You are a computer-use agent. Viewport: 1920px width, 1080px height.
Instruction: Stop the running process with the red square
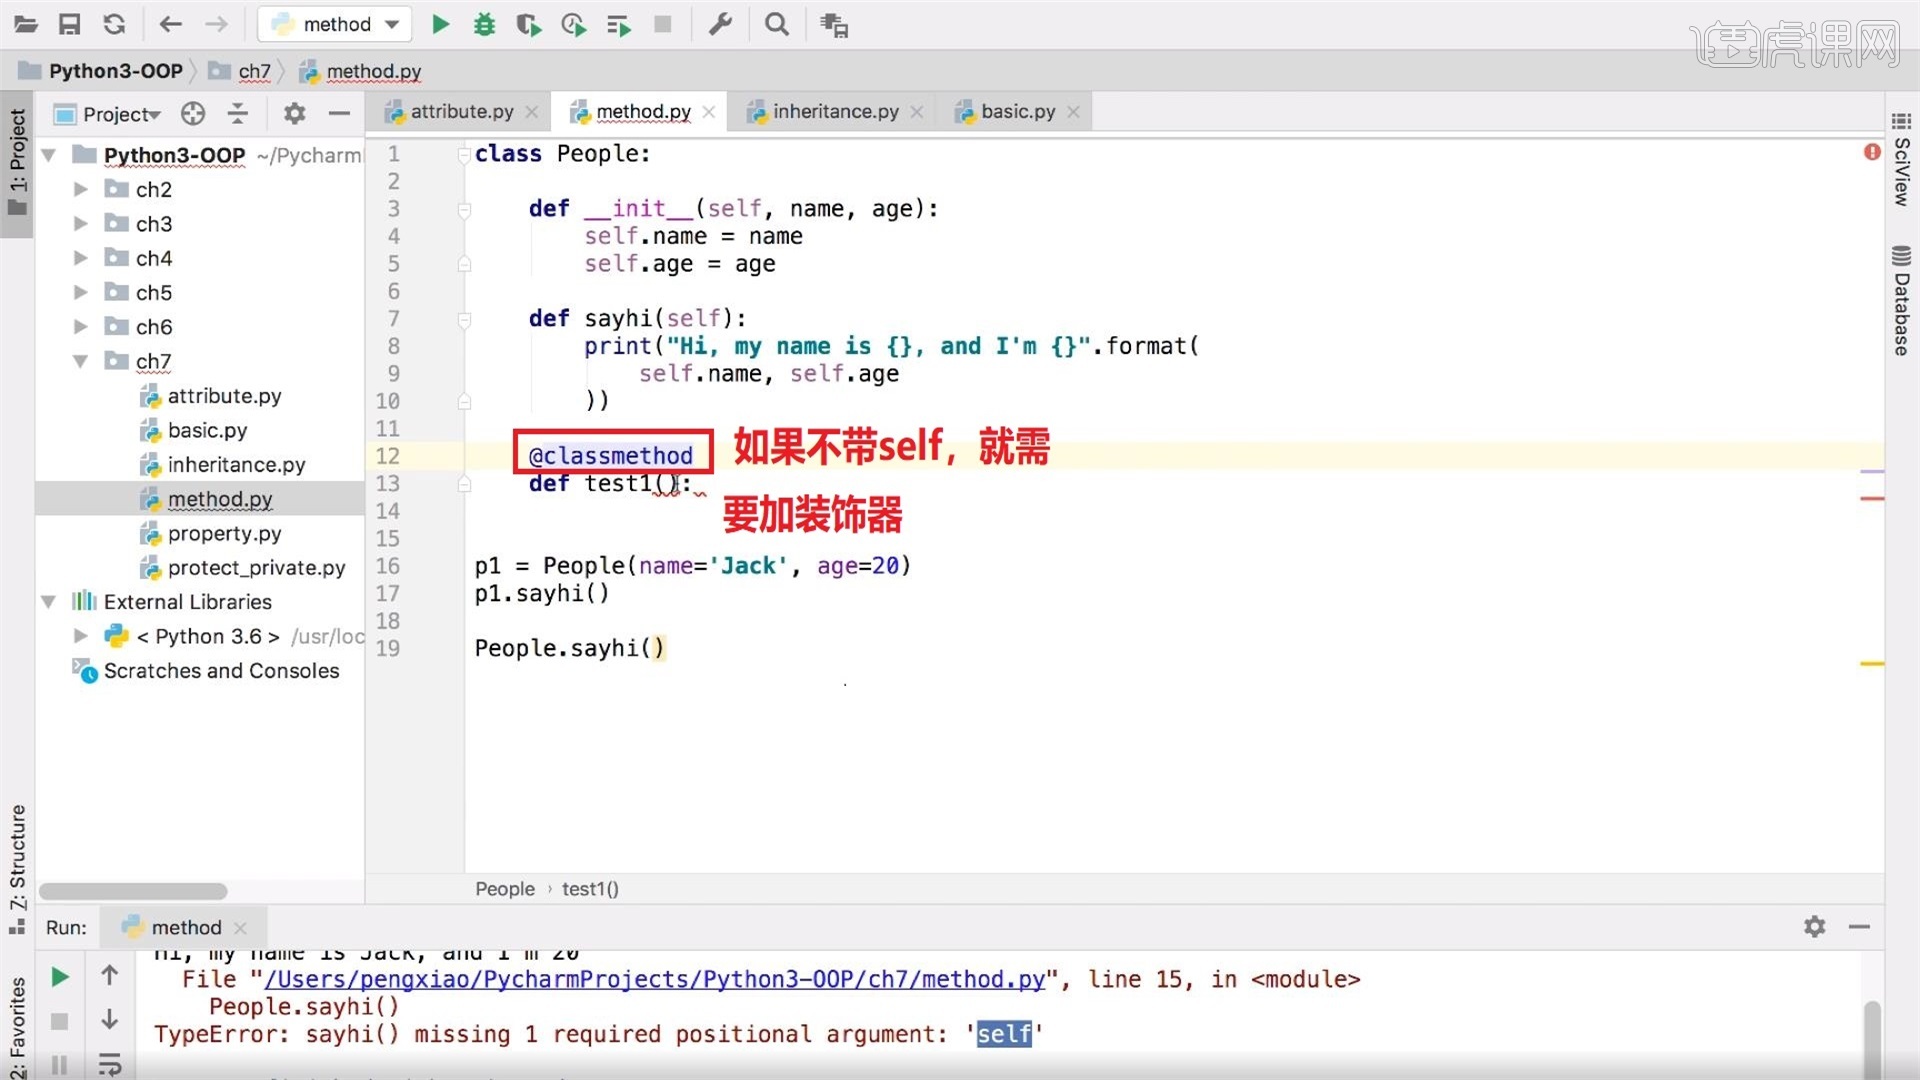(59, 1020)
